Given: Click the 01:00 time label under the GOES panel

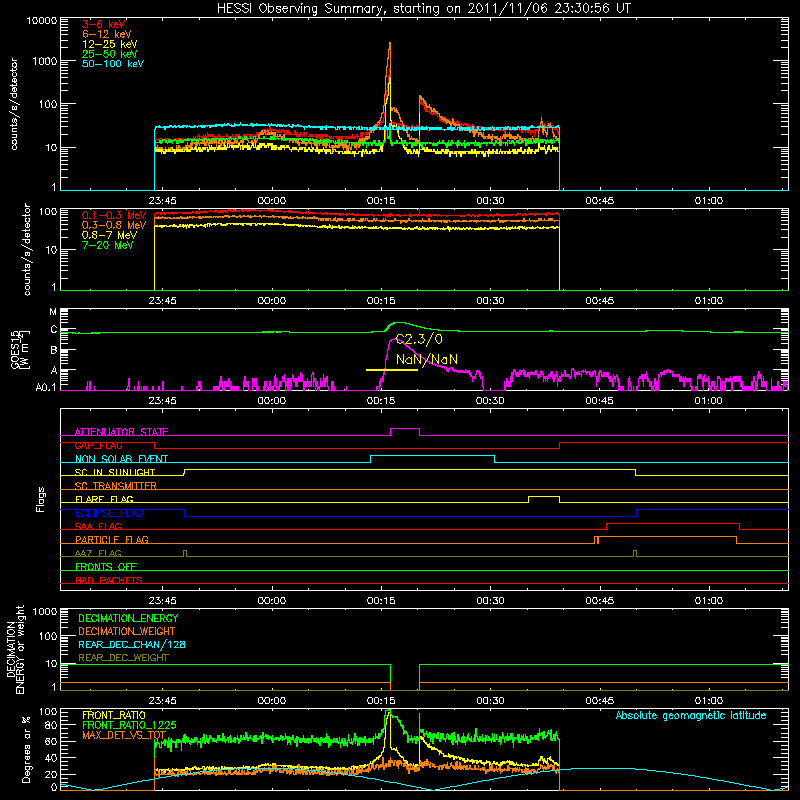Looking at the screenshot, I should (709, 401).
